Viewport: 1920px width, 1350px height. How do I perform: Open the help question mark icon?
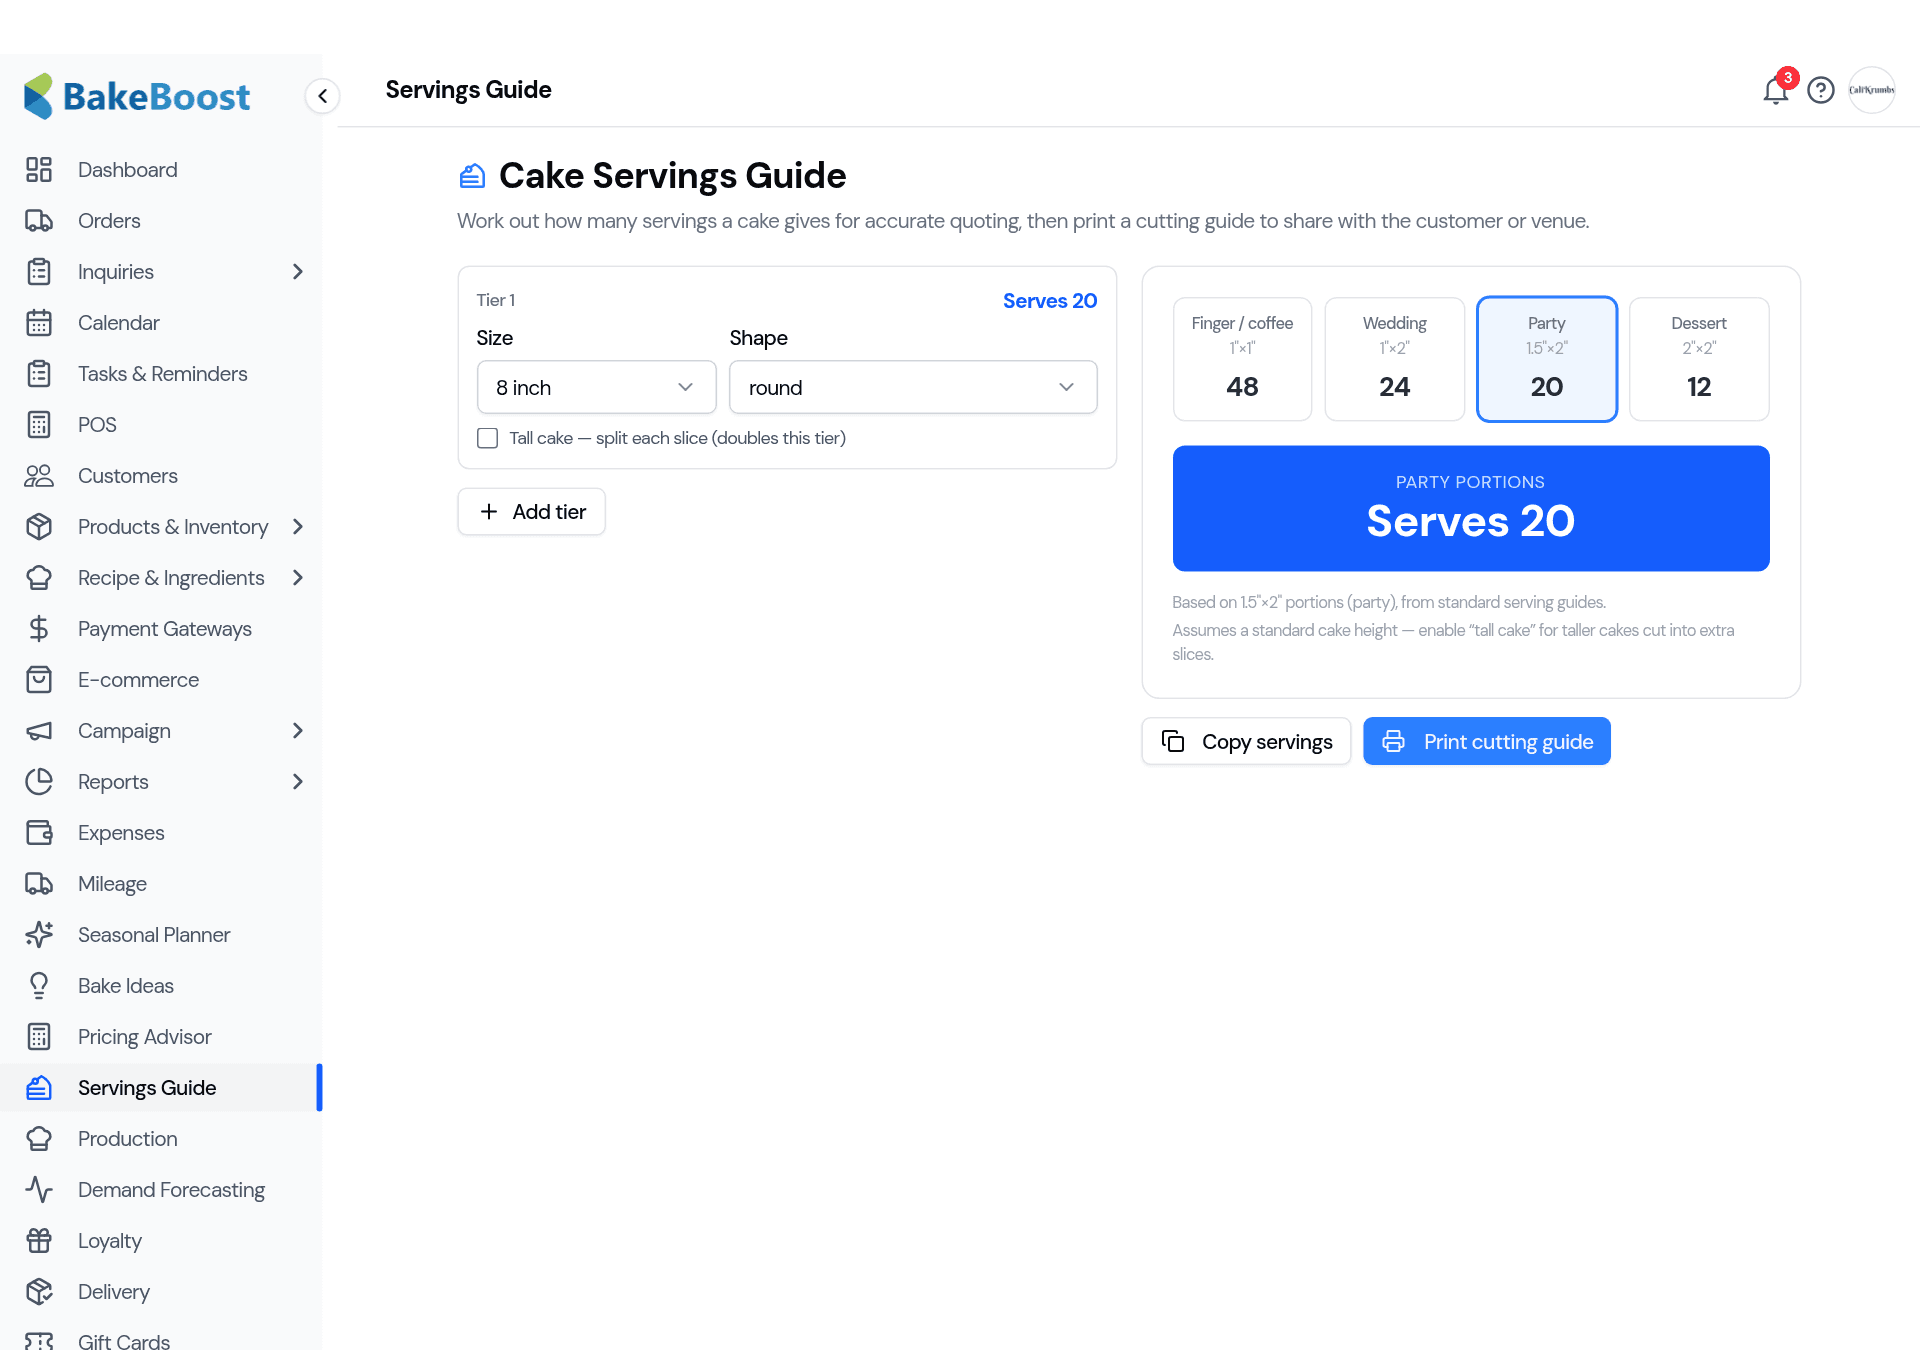(1821, 90)
